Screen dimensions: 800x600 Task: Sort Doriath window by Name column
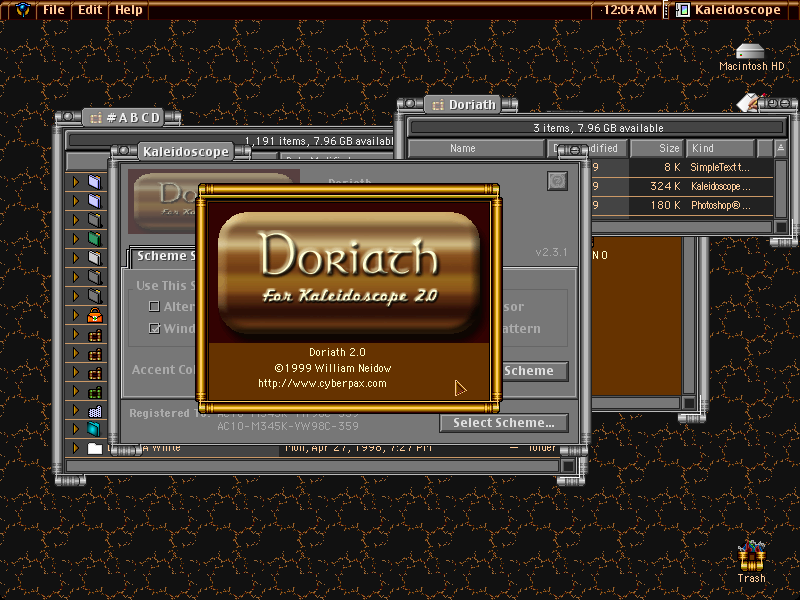click(477, 148)
